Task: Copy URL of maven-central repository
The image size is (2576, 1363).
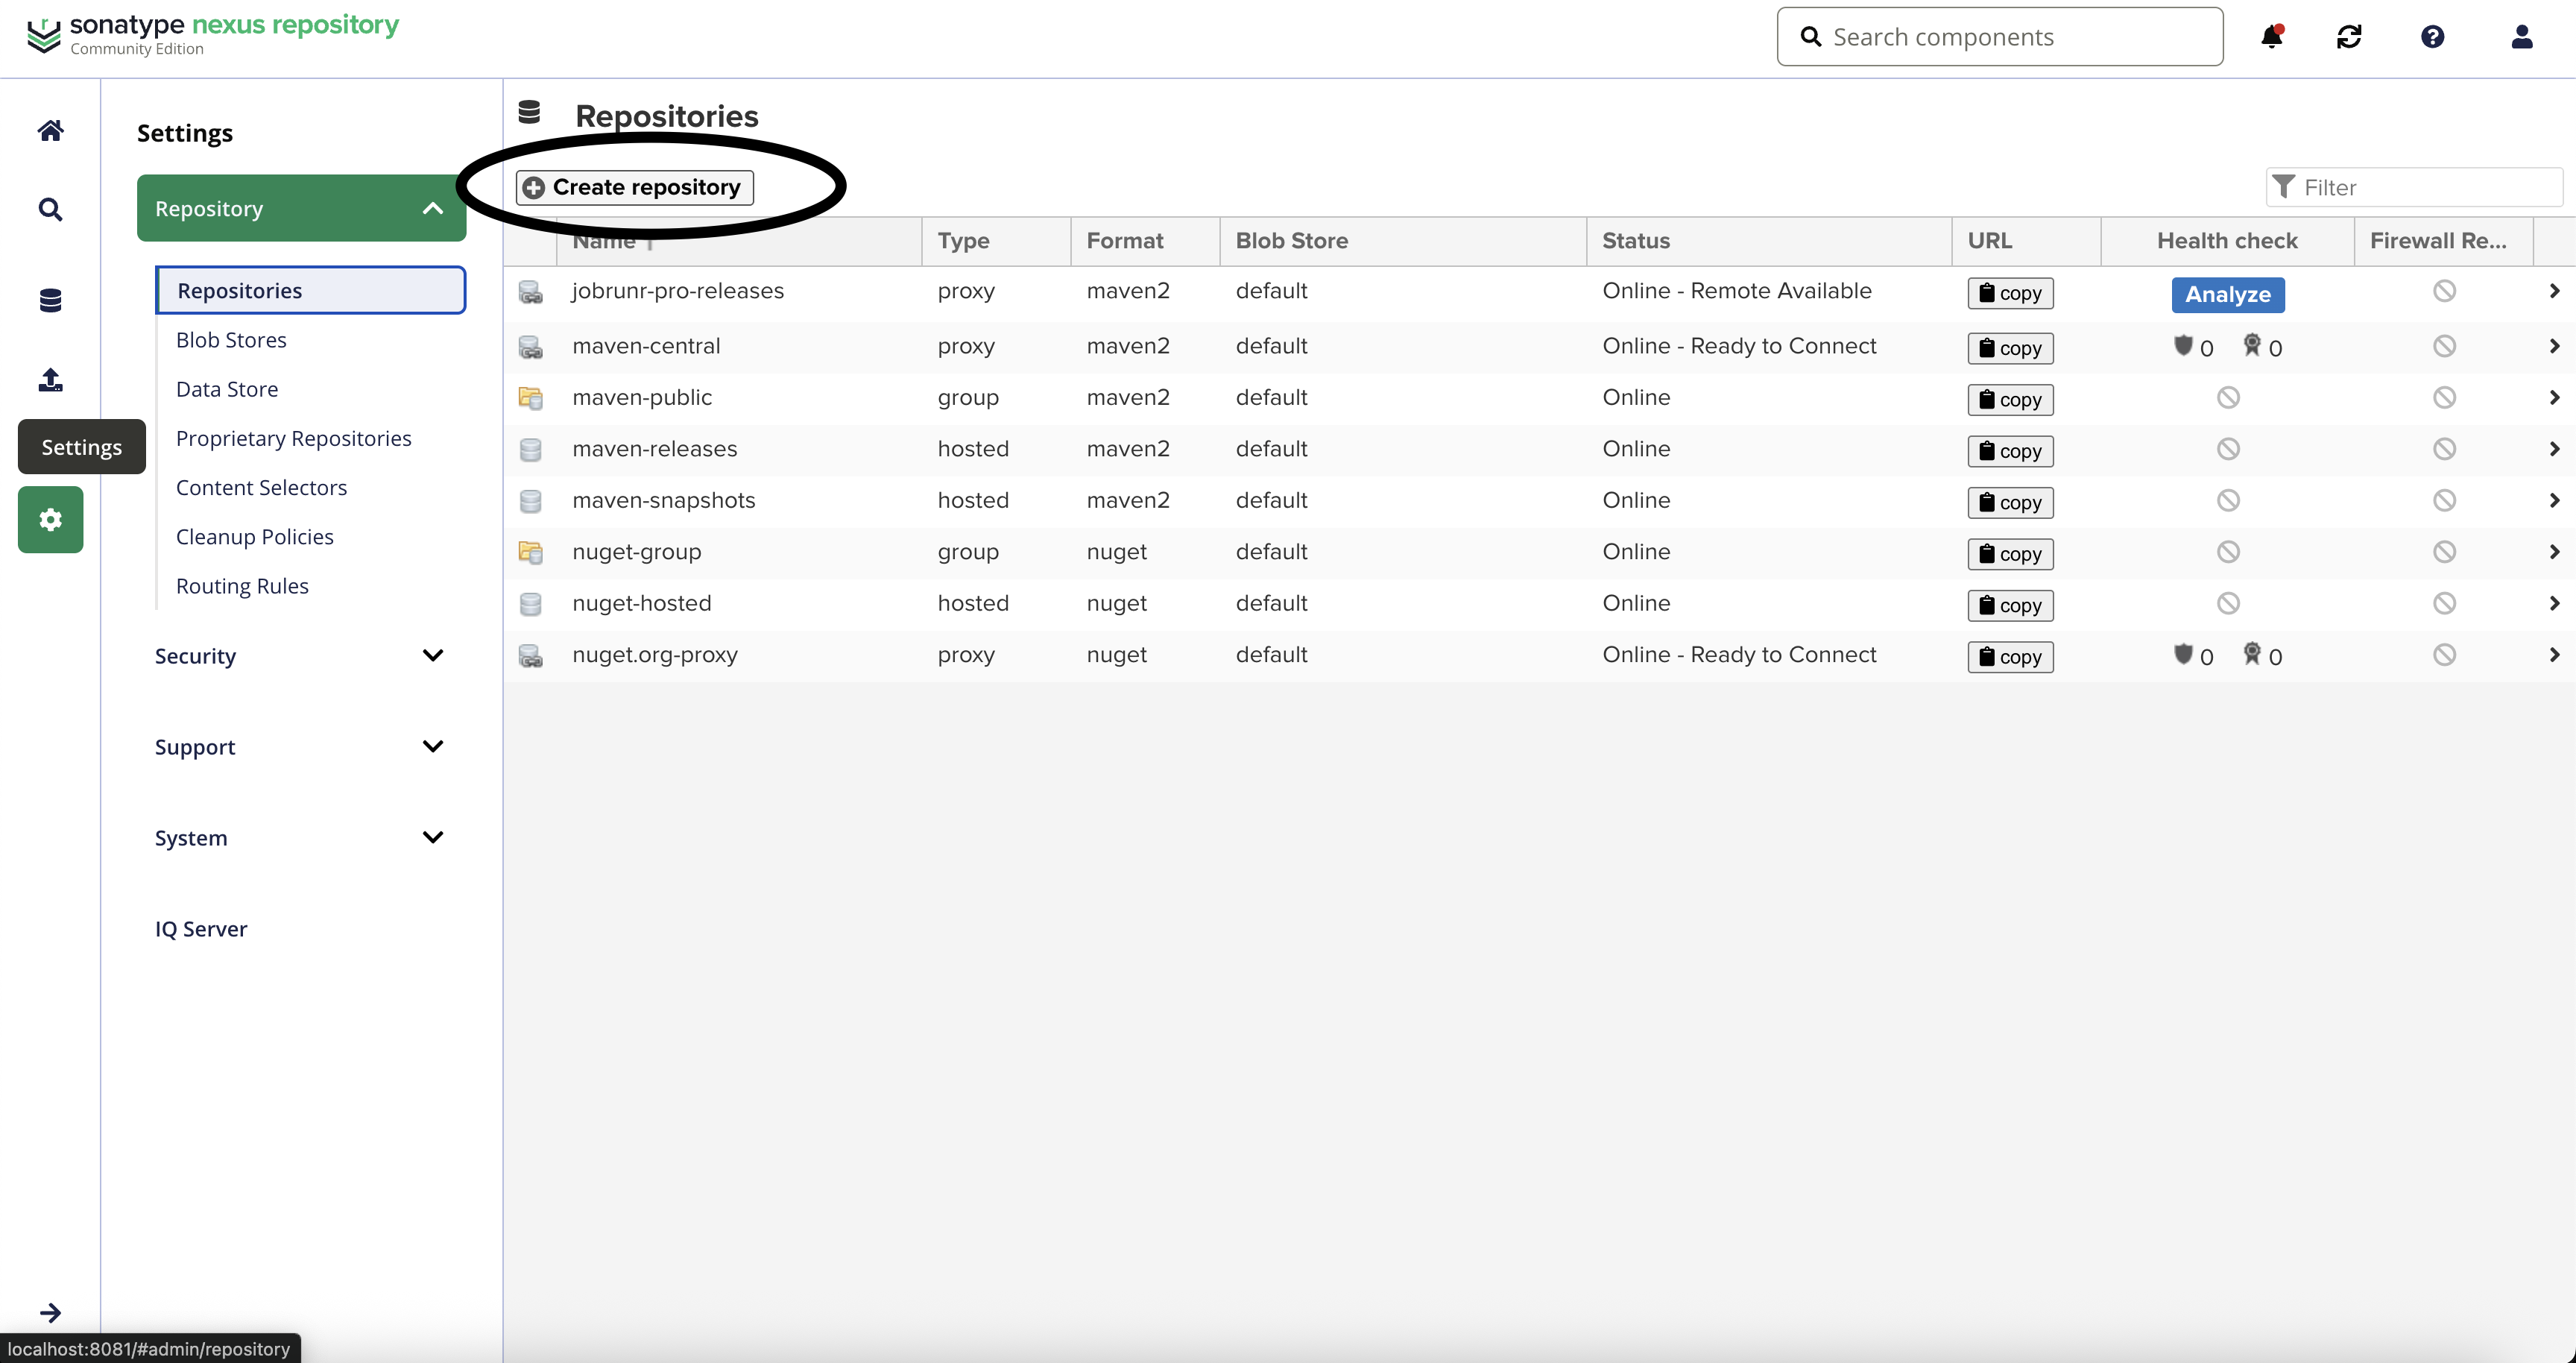Action: (2010, 348)
